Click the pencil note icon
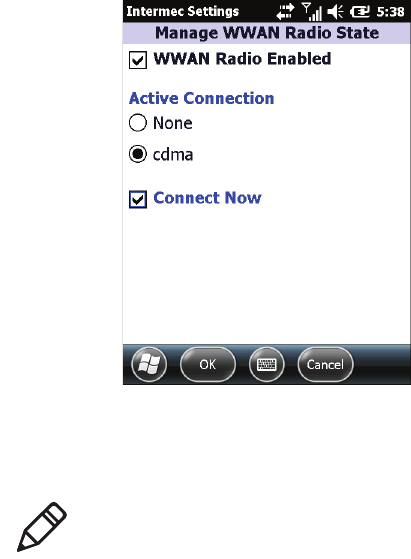This screenshot has height=559, width=411. click(x=42, y=527)
